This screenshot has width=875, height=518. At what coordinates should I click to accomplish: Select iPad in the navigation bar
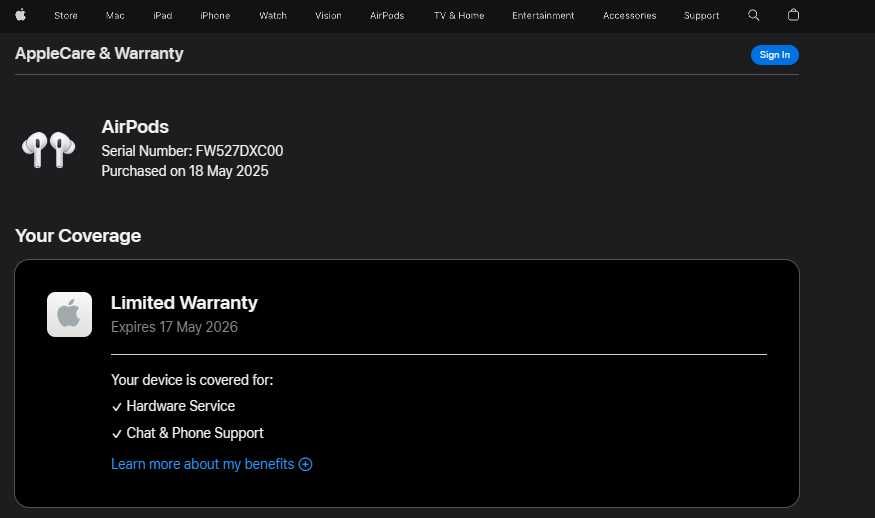(163, 16)
